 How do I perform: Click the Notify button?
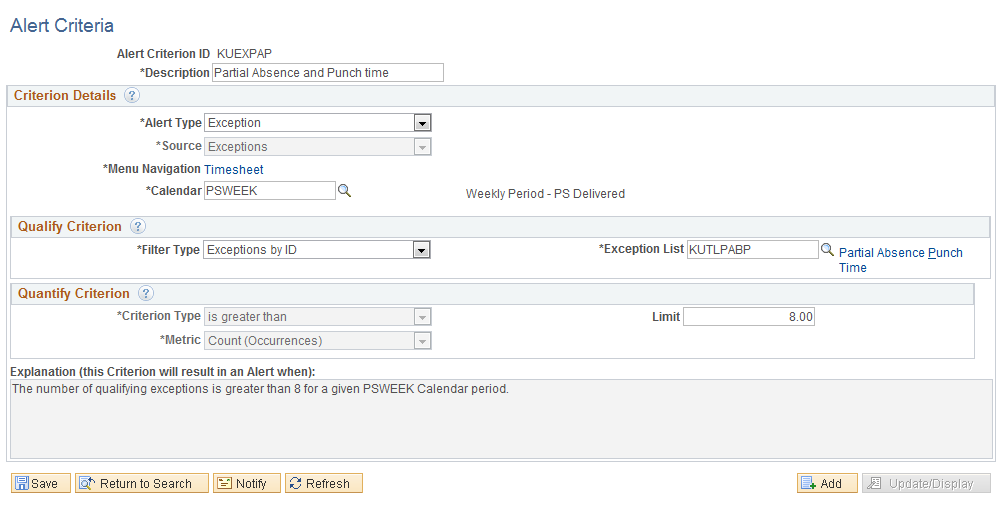click(247, 483)
